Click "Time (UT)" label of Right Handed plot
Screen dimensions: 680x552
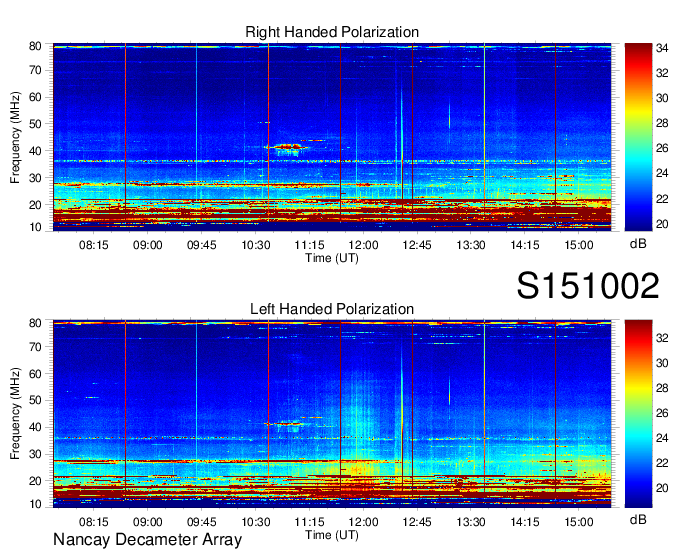(332, 258)
